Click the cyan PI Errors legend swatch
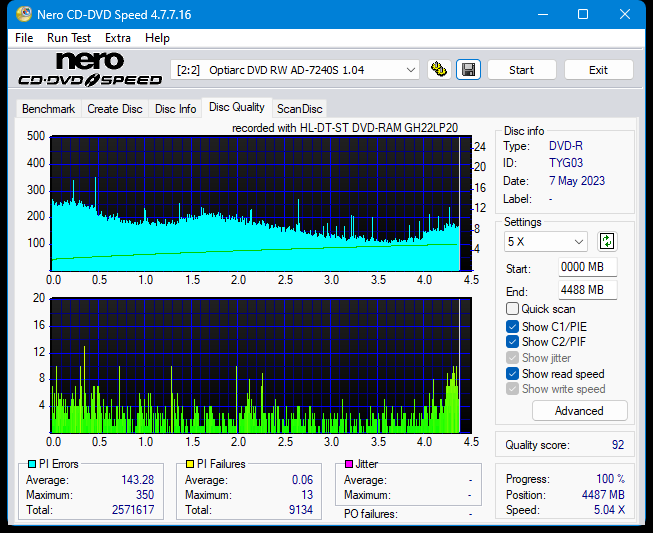This screenshot has height=533, width=653. click(32, 464)
